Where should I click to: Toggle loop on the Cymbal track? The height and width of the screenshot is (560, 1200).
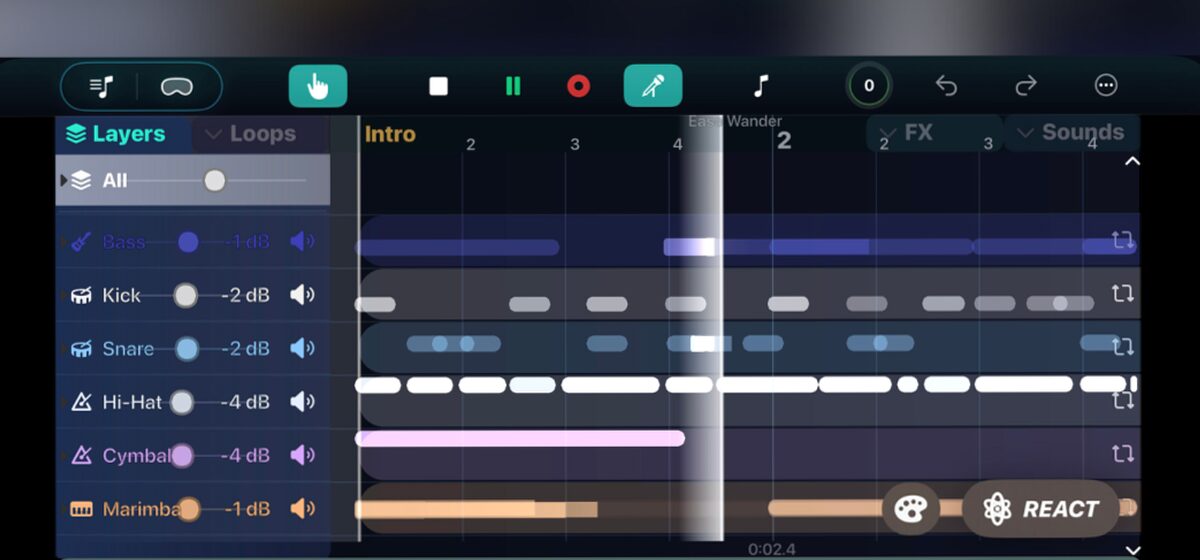pyautogui.click(x=1122, y=454)
